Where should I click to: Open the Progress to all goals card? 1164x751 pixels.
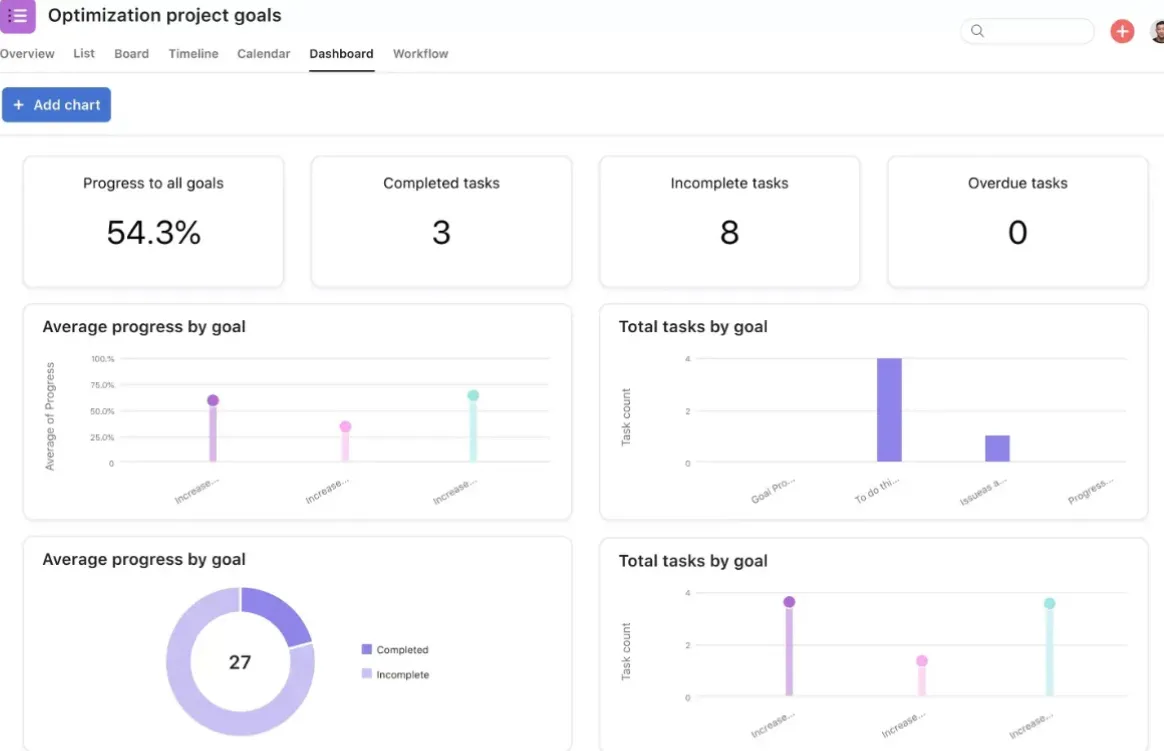(154, 221)
